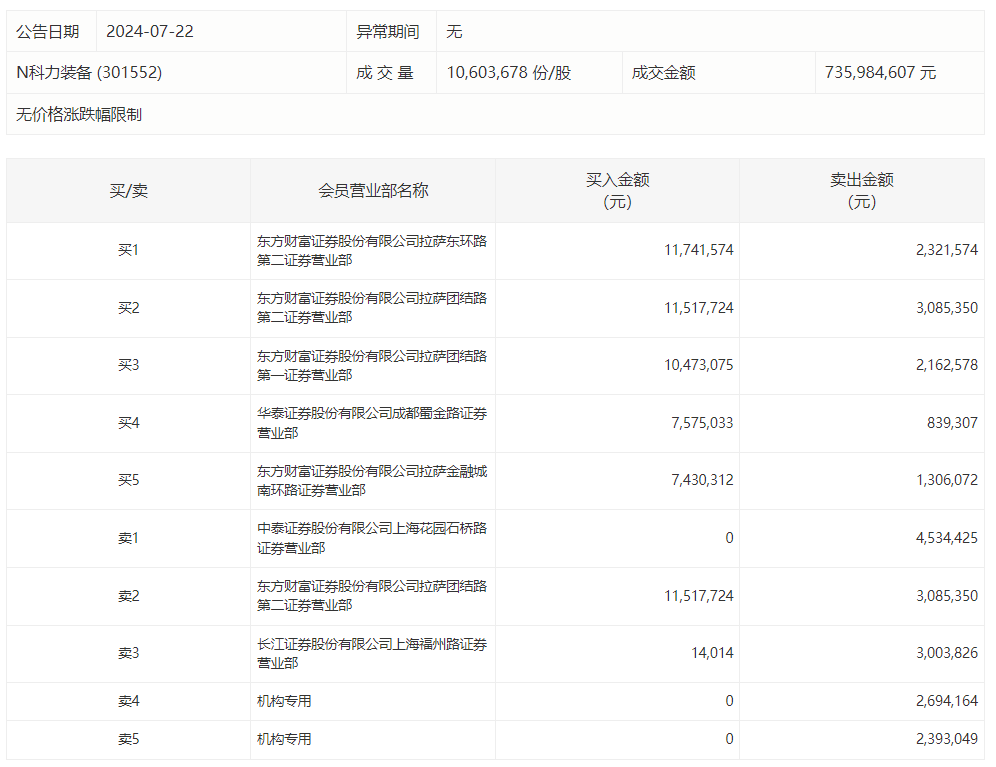Screen dimensions: 996x767
Task: Click the 无 value beside 异常期间
Action: click(x=454, y=32)
